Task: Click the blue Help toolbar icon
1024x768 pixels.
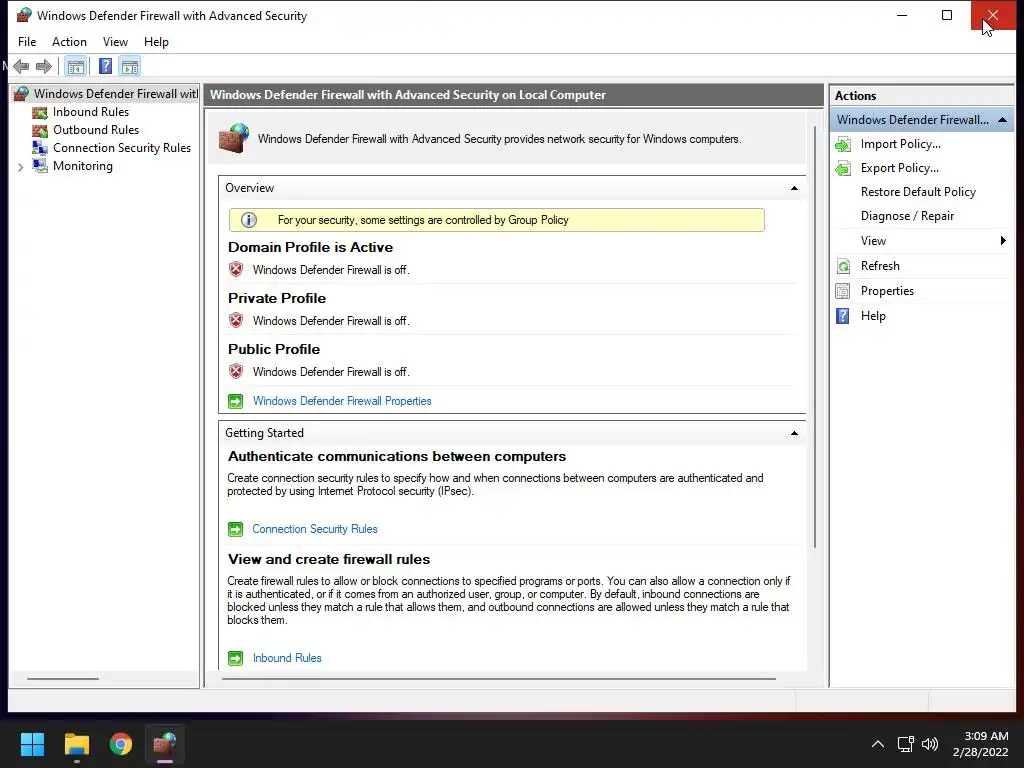Action: click(x=105, y=66)
